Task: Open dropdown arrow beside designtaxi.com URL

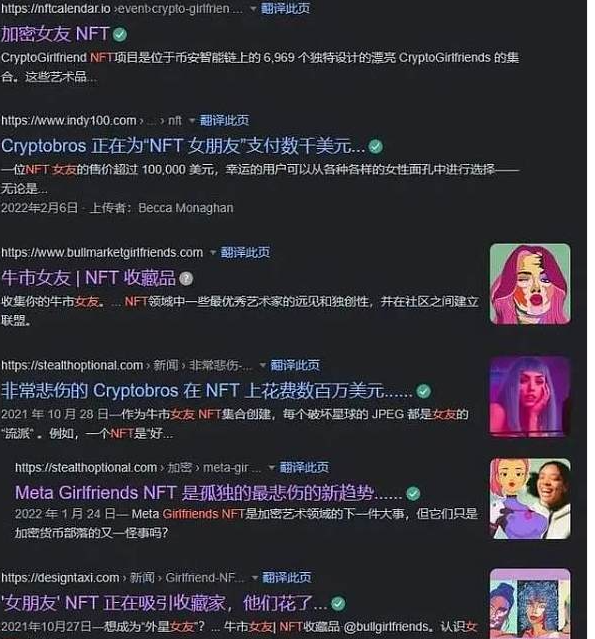Action: (255, 577)
